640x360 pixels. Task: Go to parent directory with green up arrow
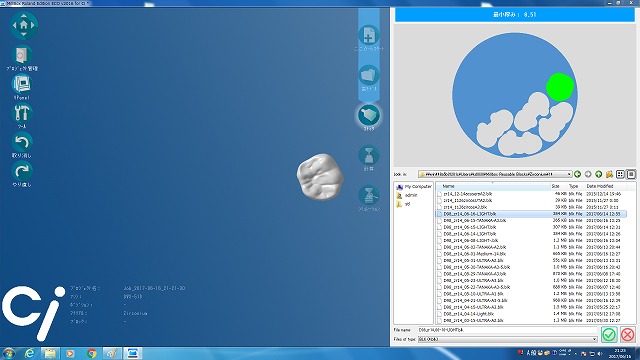[x=599, y=174]
